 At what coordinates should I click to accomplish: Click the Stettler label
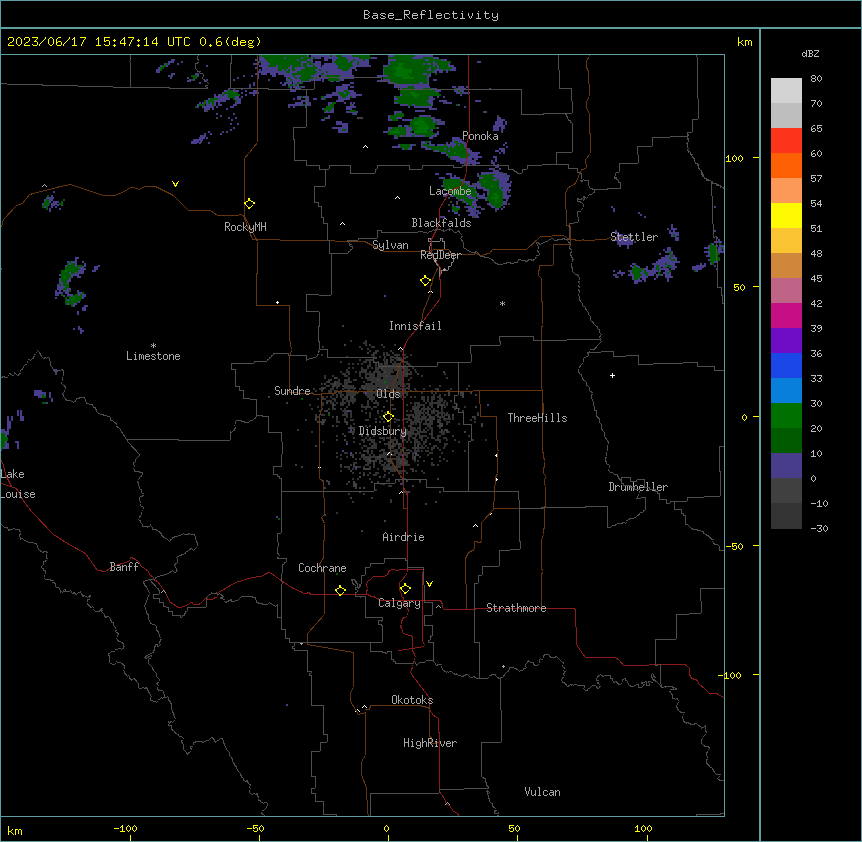point(634,237)
